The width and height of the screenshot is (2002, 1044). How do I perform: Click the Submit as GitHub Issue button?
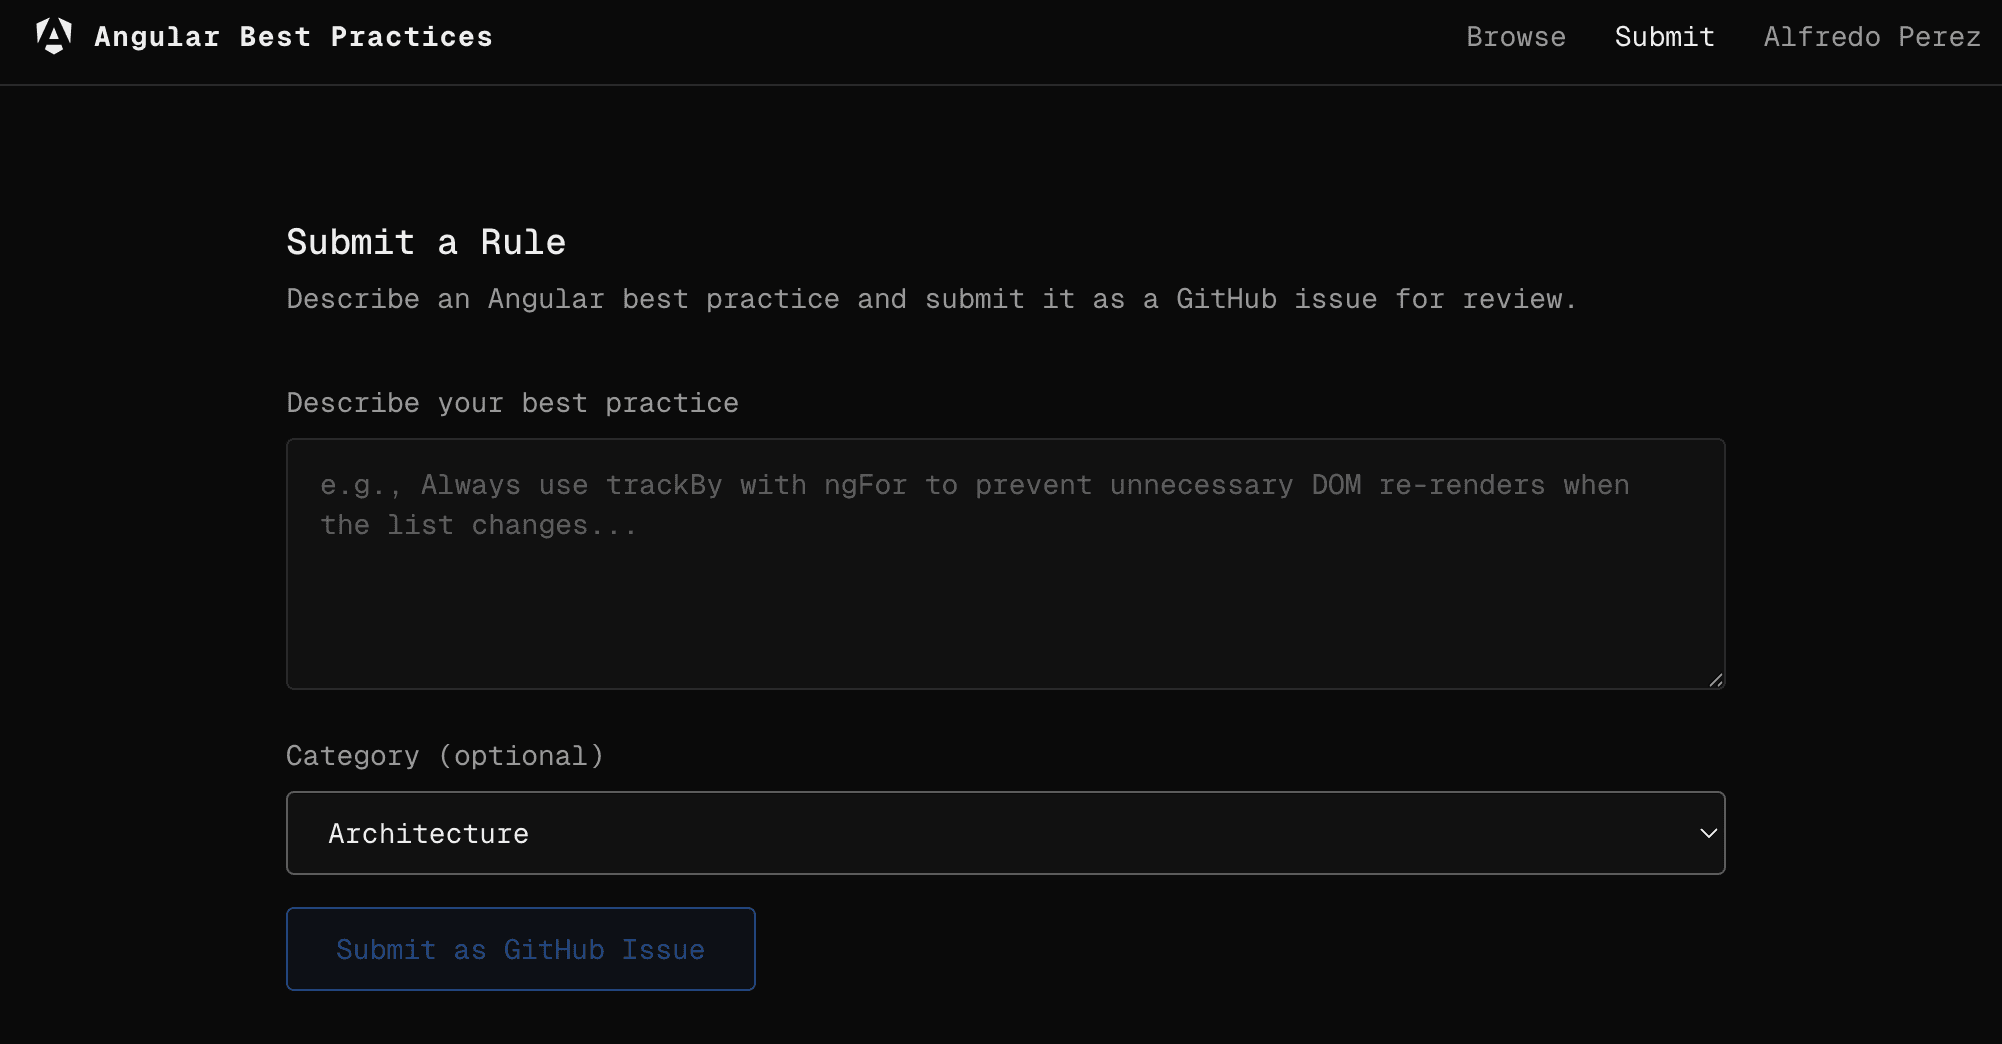tap(520, 948)
